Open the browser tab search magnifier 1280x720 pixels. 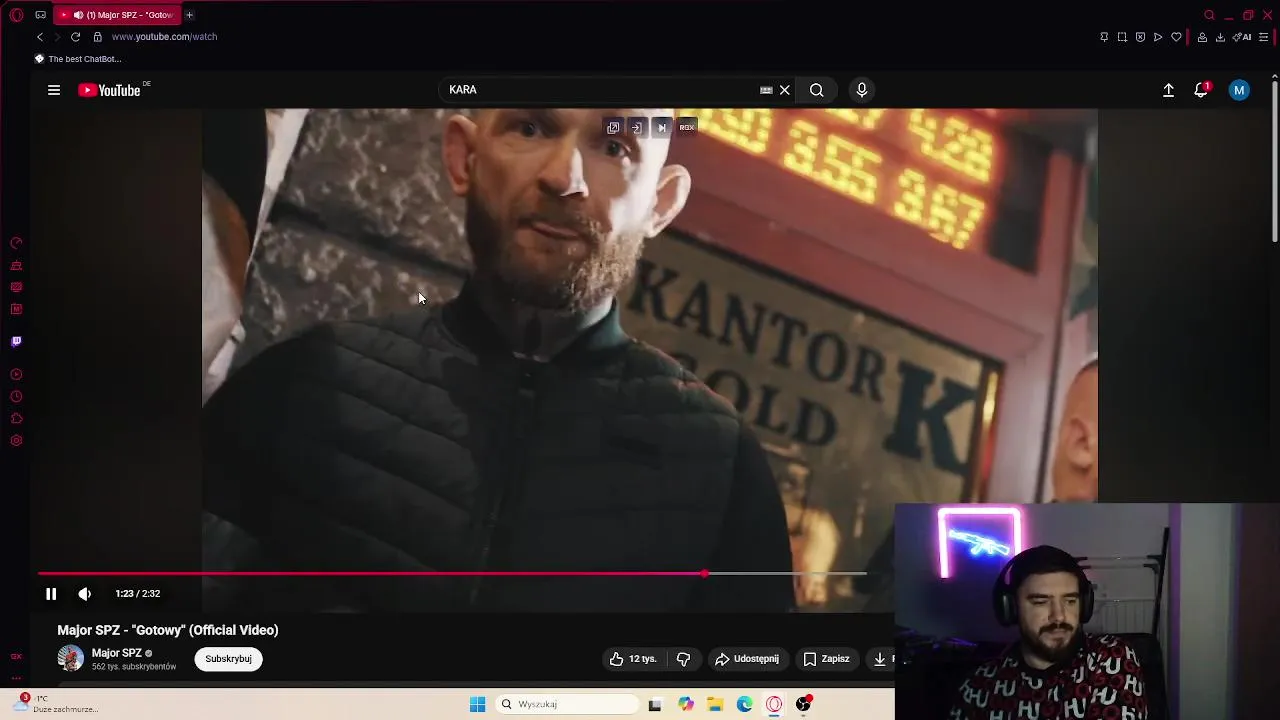[1209, 15]
